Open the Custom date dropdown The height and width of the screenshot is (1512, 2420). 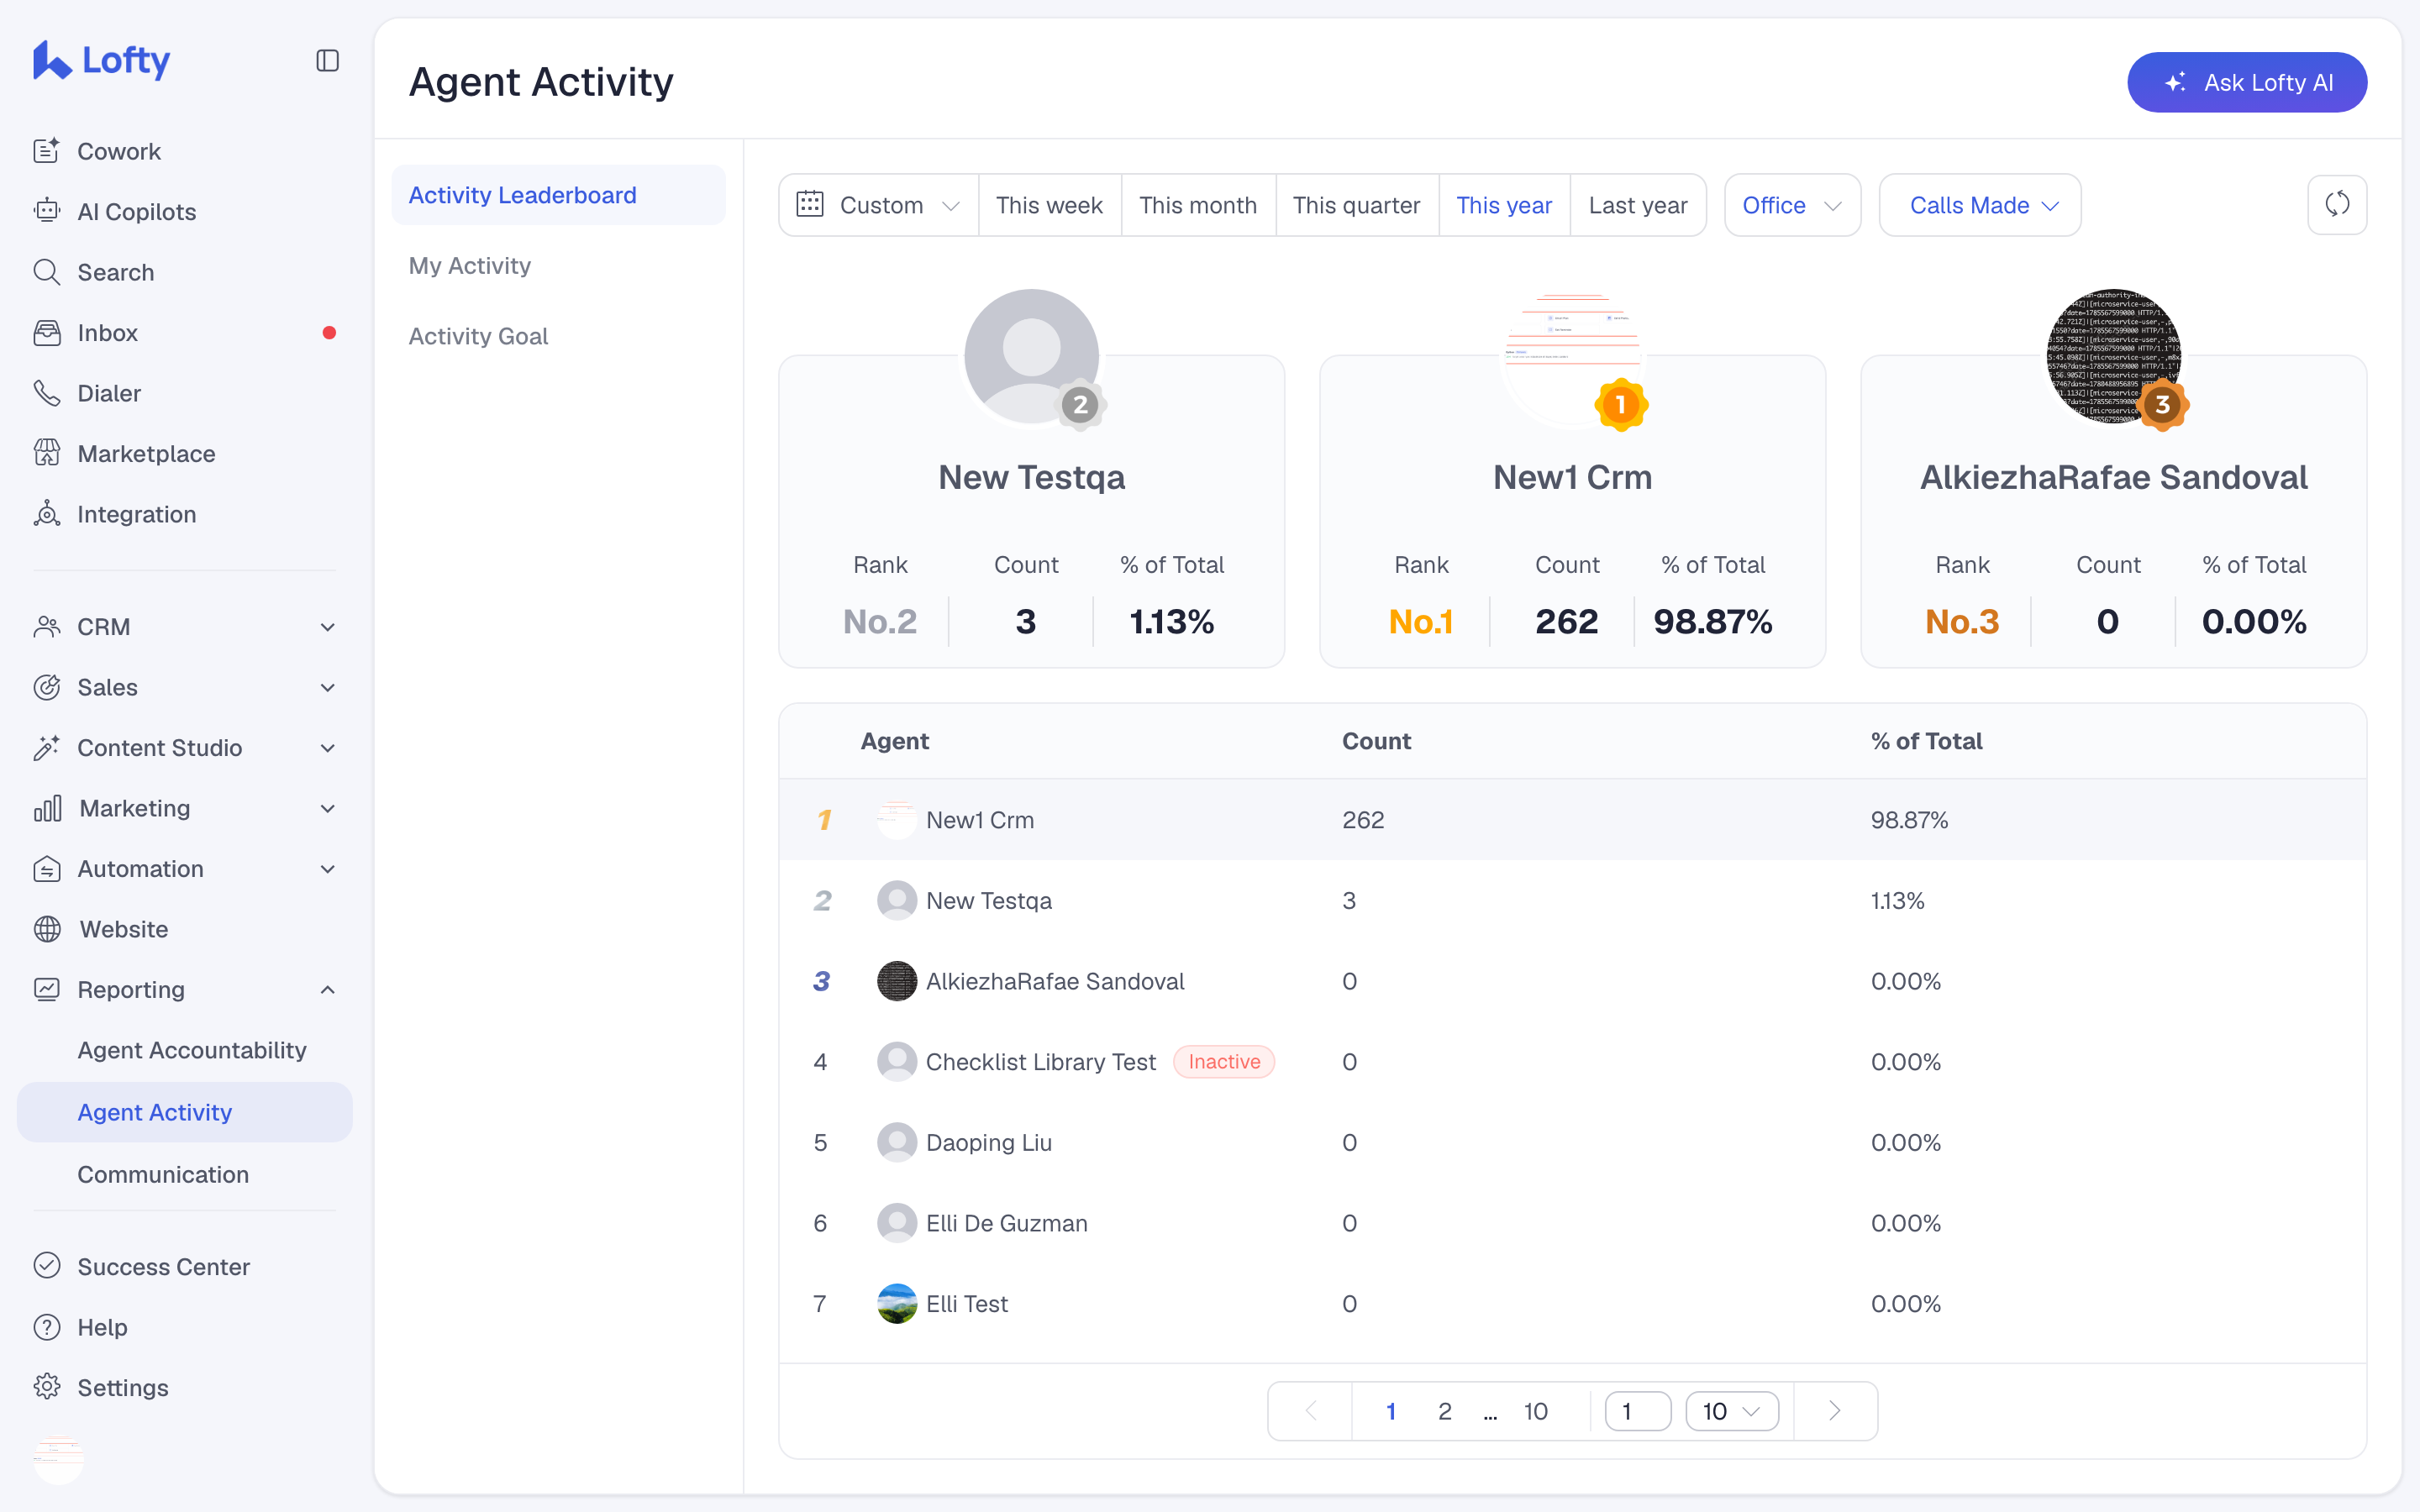(879, 205)
